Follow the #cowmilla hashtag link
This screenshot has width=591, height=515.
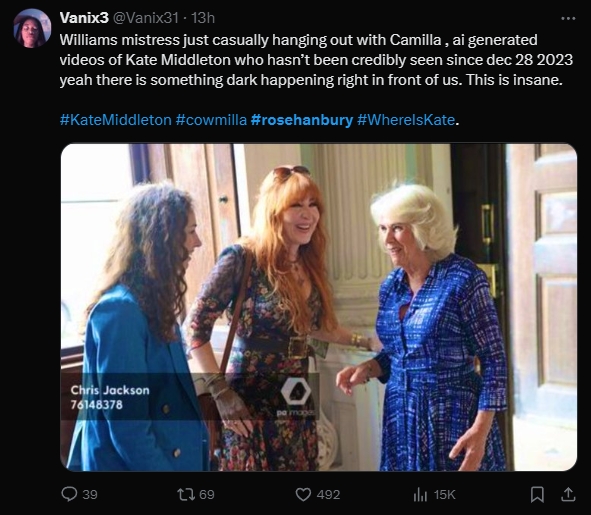211,120
